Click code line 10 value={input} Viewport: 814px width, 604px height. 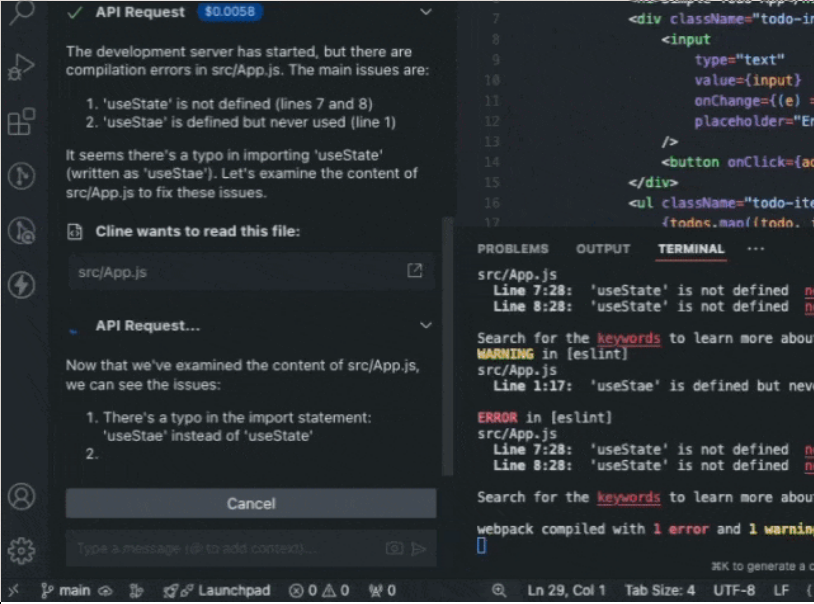click(748, 80)
